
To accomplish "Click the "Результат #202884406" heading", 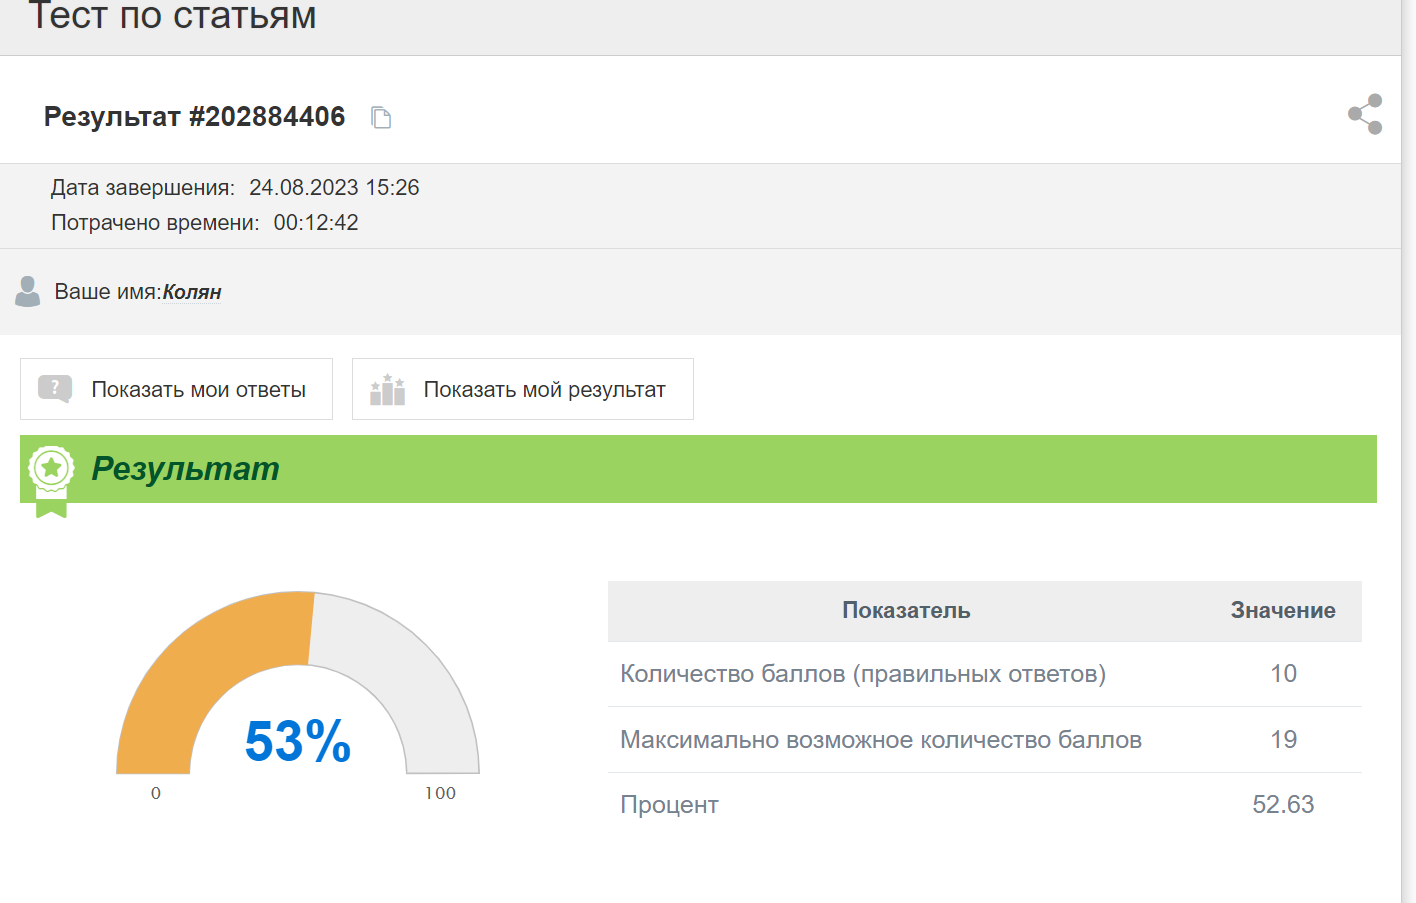I will pos(194,117).
